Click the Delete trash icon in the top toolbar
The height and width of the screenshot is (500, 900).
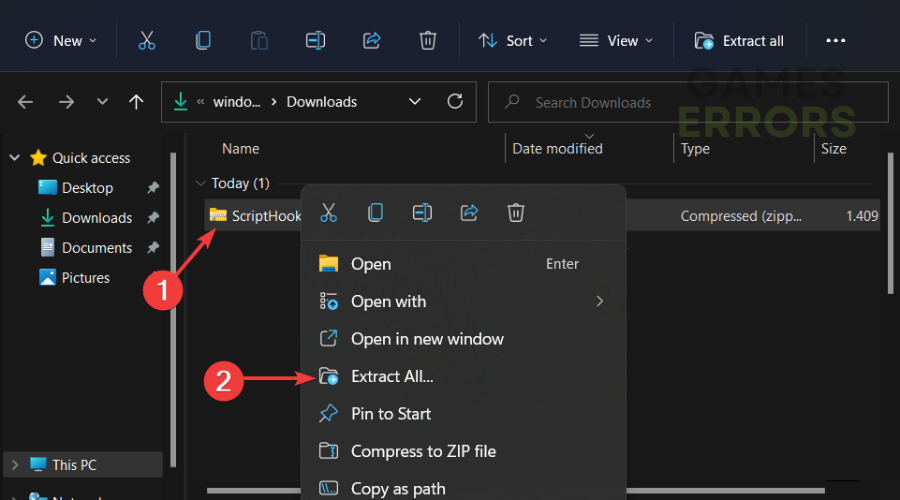click(x=427, y=40)
